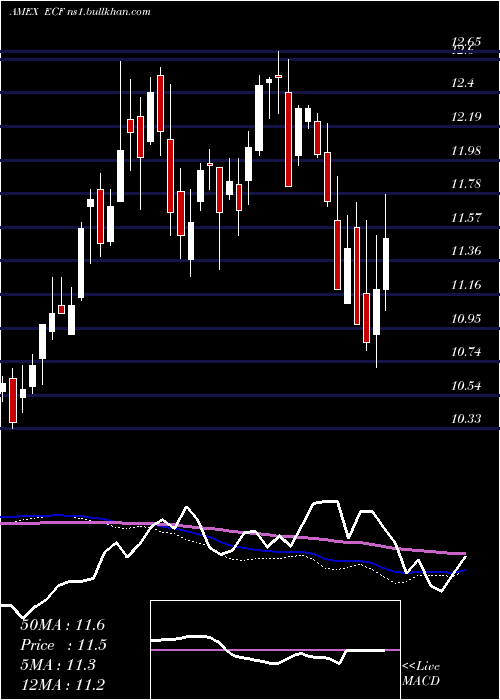Click inside the MACD inset chart box
The width and height of the screenshot is (500, 700).
pyautogui.click(x=275, y=650)
